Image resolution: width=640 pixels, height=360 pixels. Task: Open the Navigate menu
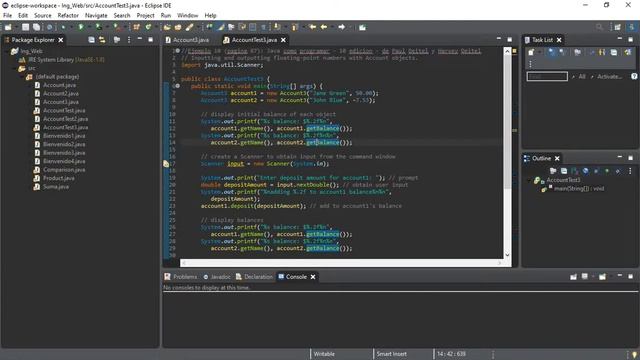[96, 16]
